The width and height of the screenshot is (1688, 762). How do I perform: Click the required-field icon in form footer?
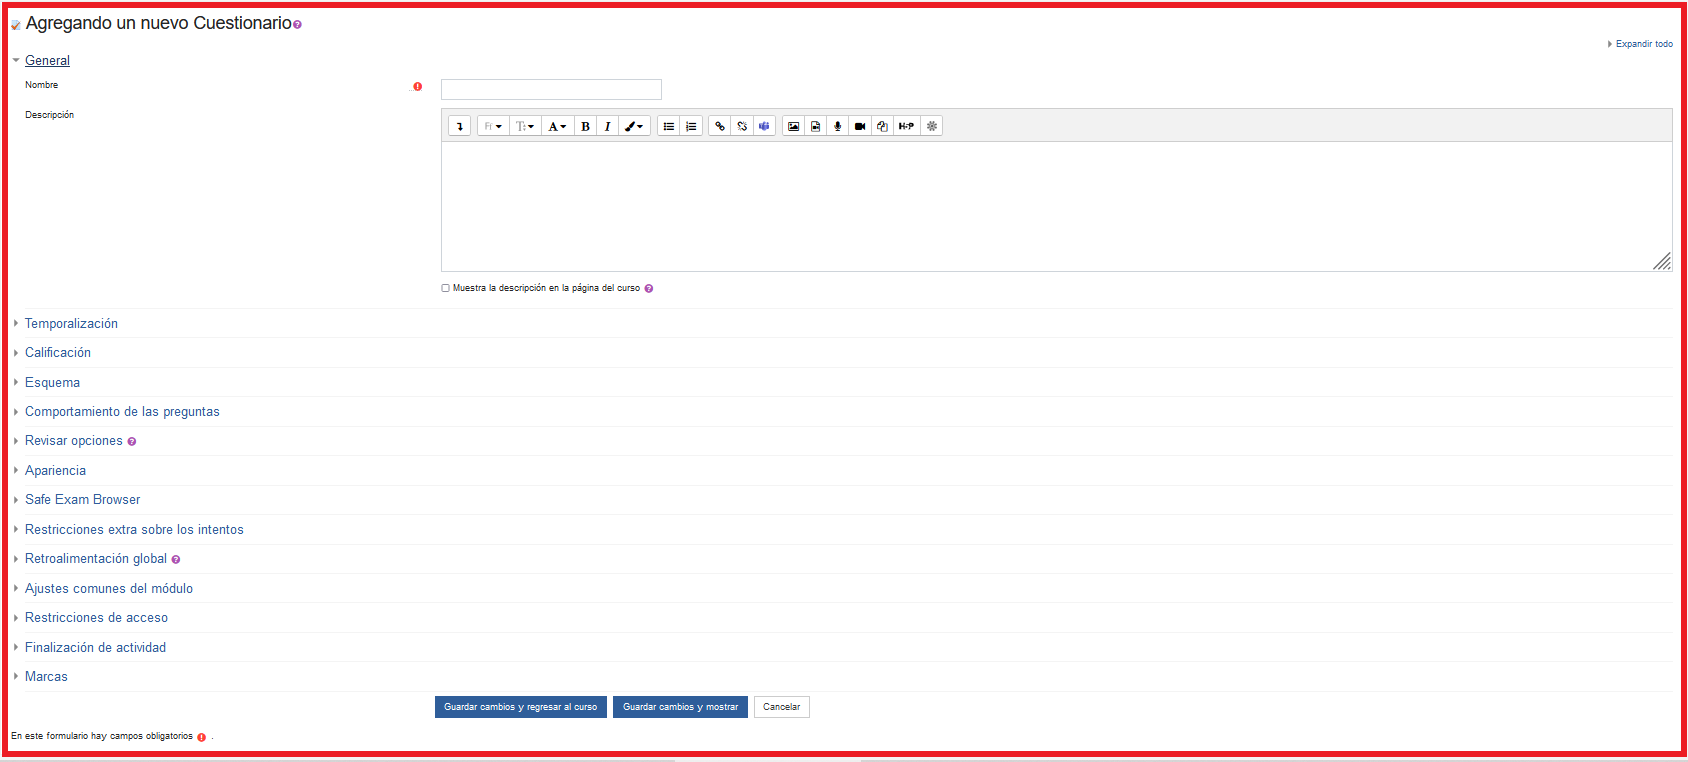tap(202, 737)
